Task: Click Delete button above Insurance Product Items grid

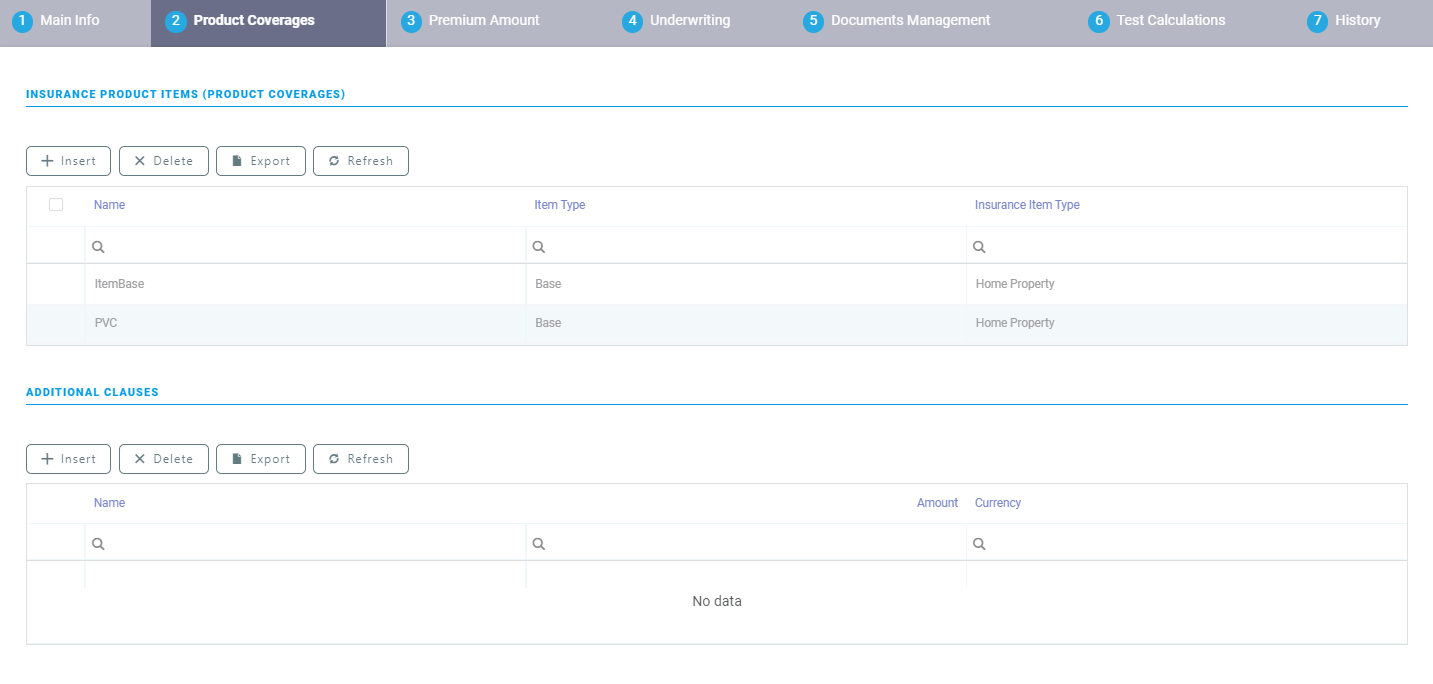Action: point(163,161)
